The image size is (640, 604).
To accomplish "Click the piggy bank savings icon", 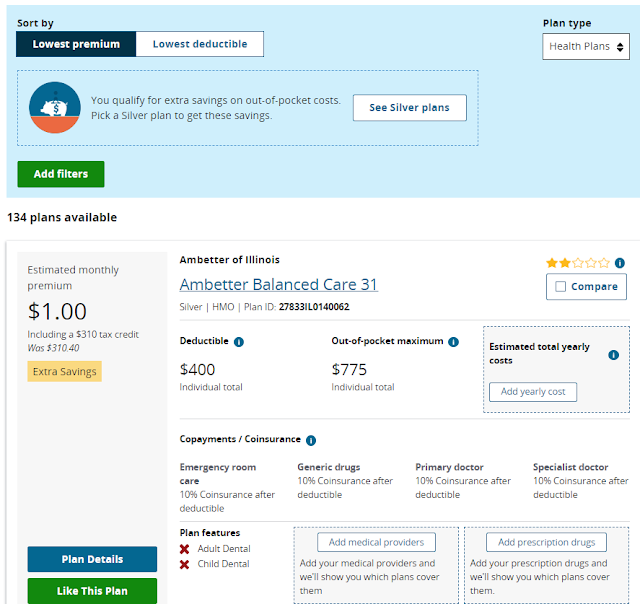I will pyautogui.click(x=55, y=108).
